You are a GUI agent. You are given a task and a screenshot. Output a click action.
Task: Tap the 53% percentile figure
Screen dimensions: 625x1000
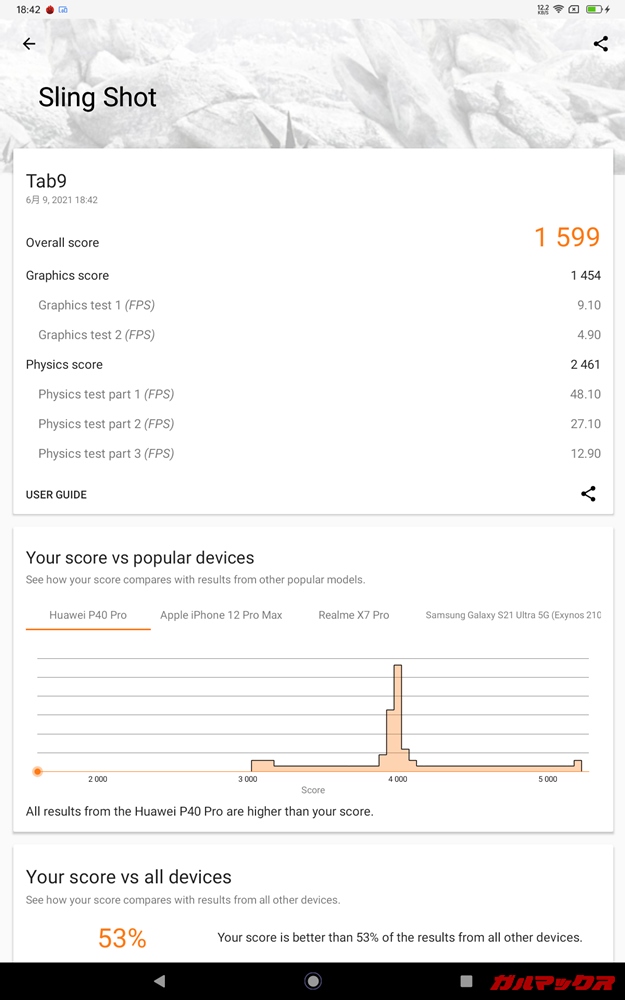(x=122, y=938)
